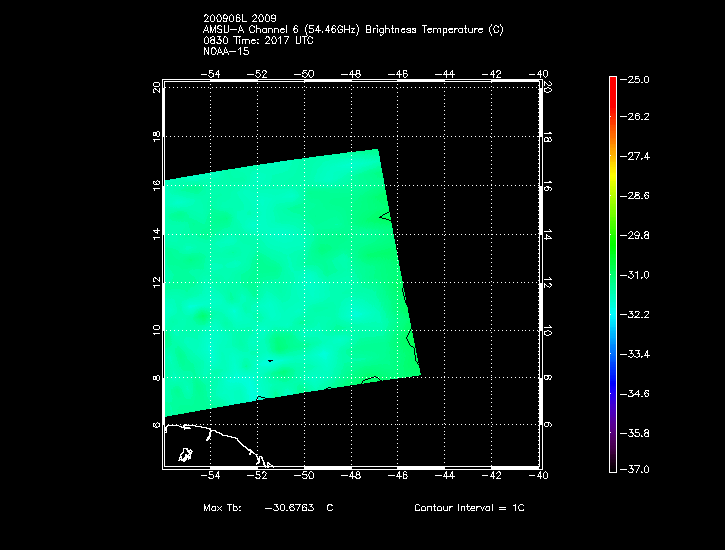The height and width of the screenshot is (550, 725).
Task: Click the Contour Interval = 1C text
Action: (469, 508)
